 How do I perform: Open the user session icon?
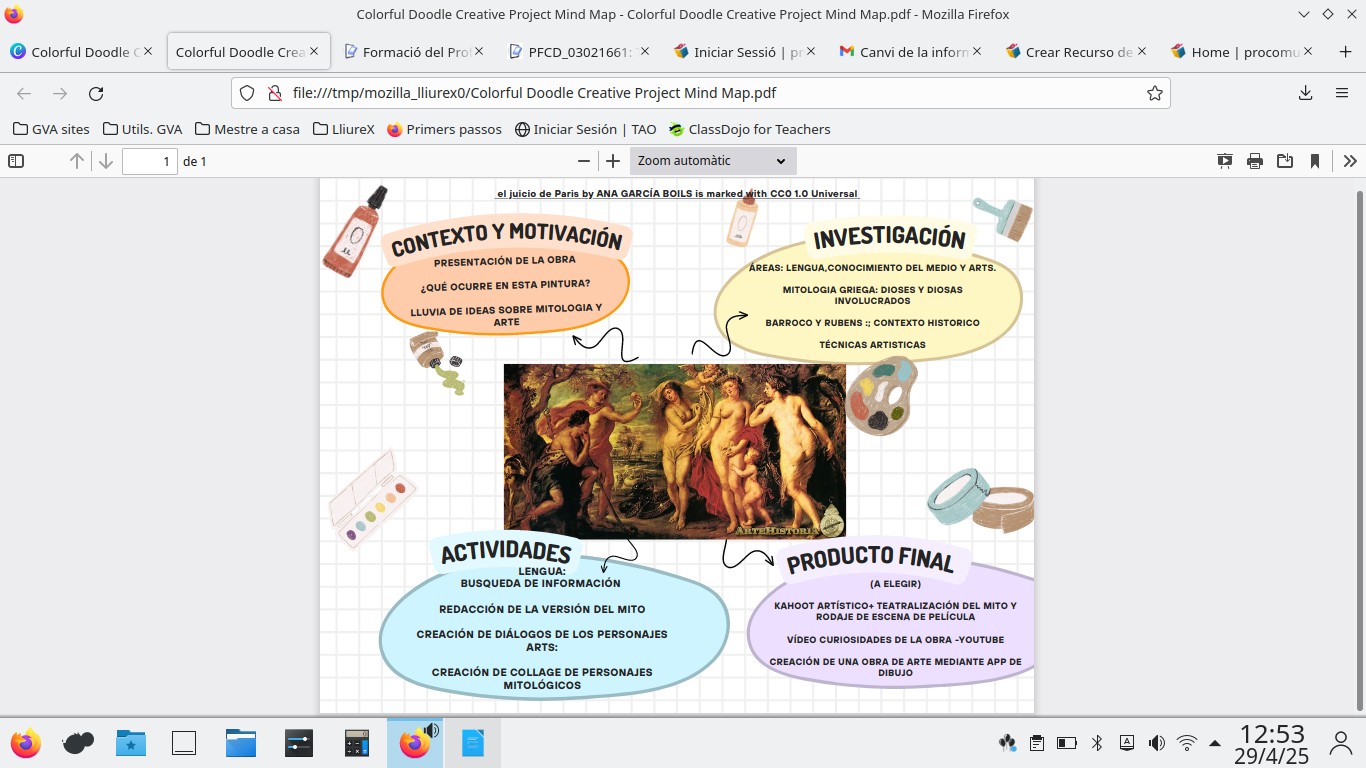1341,743
